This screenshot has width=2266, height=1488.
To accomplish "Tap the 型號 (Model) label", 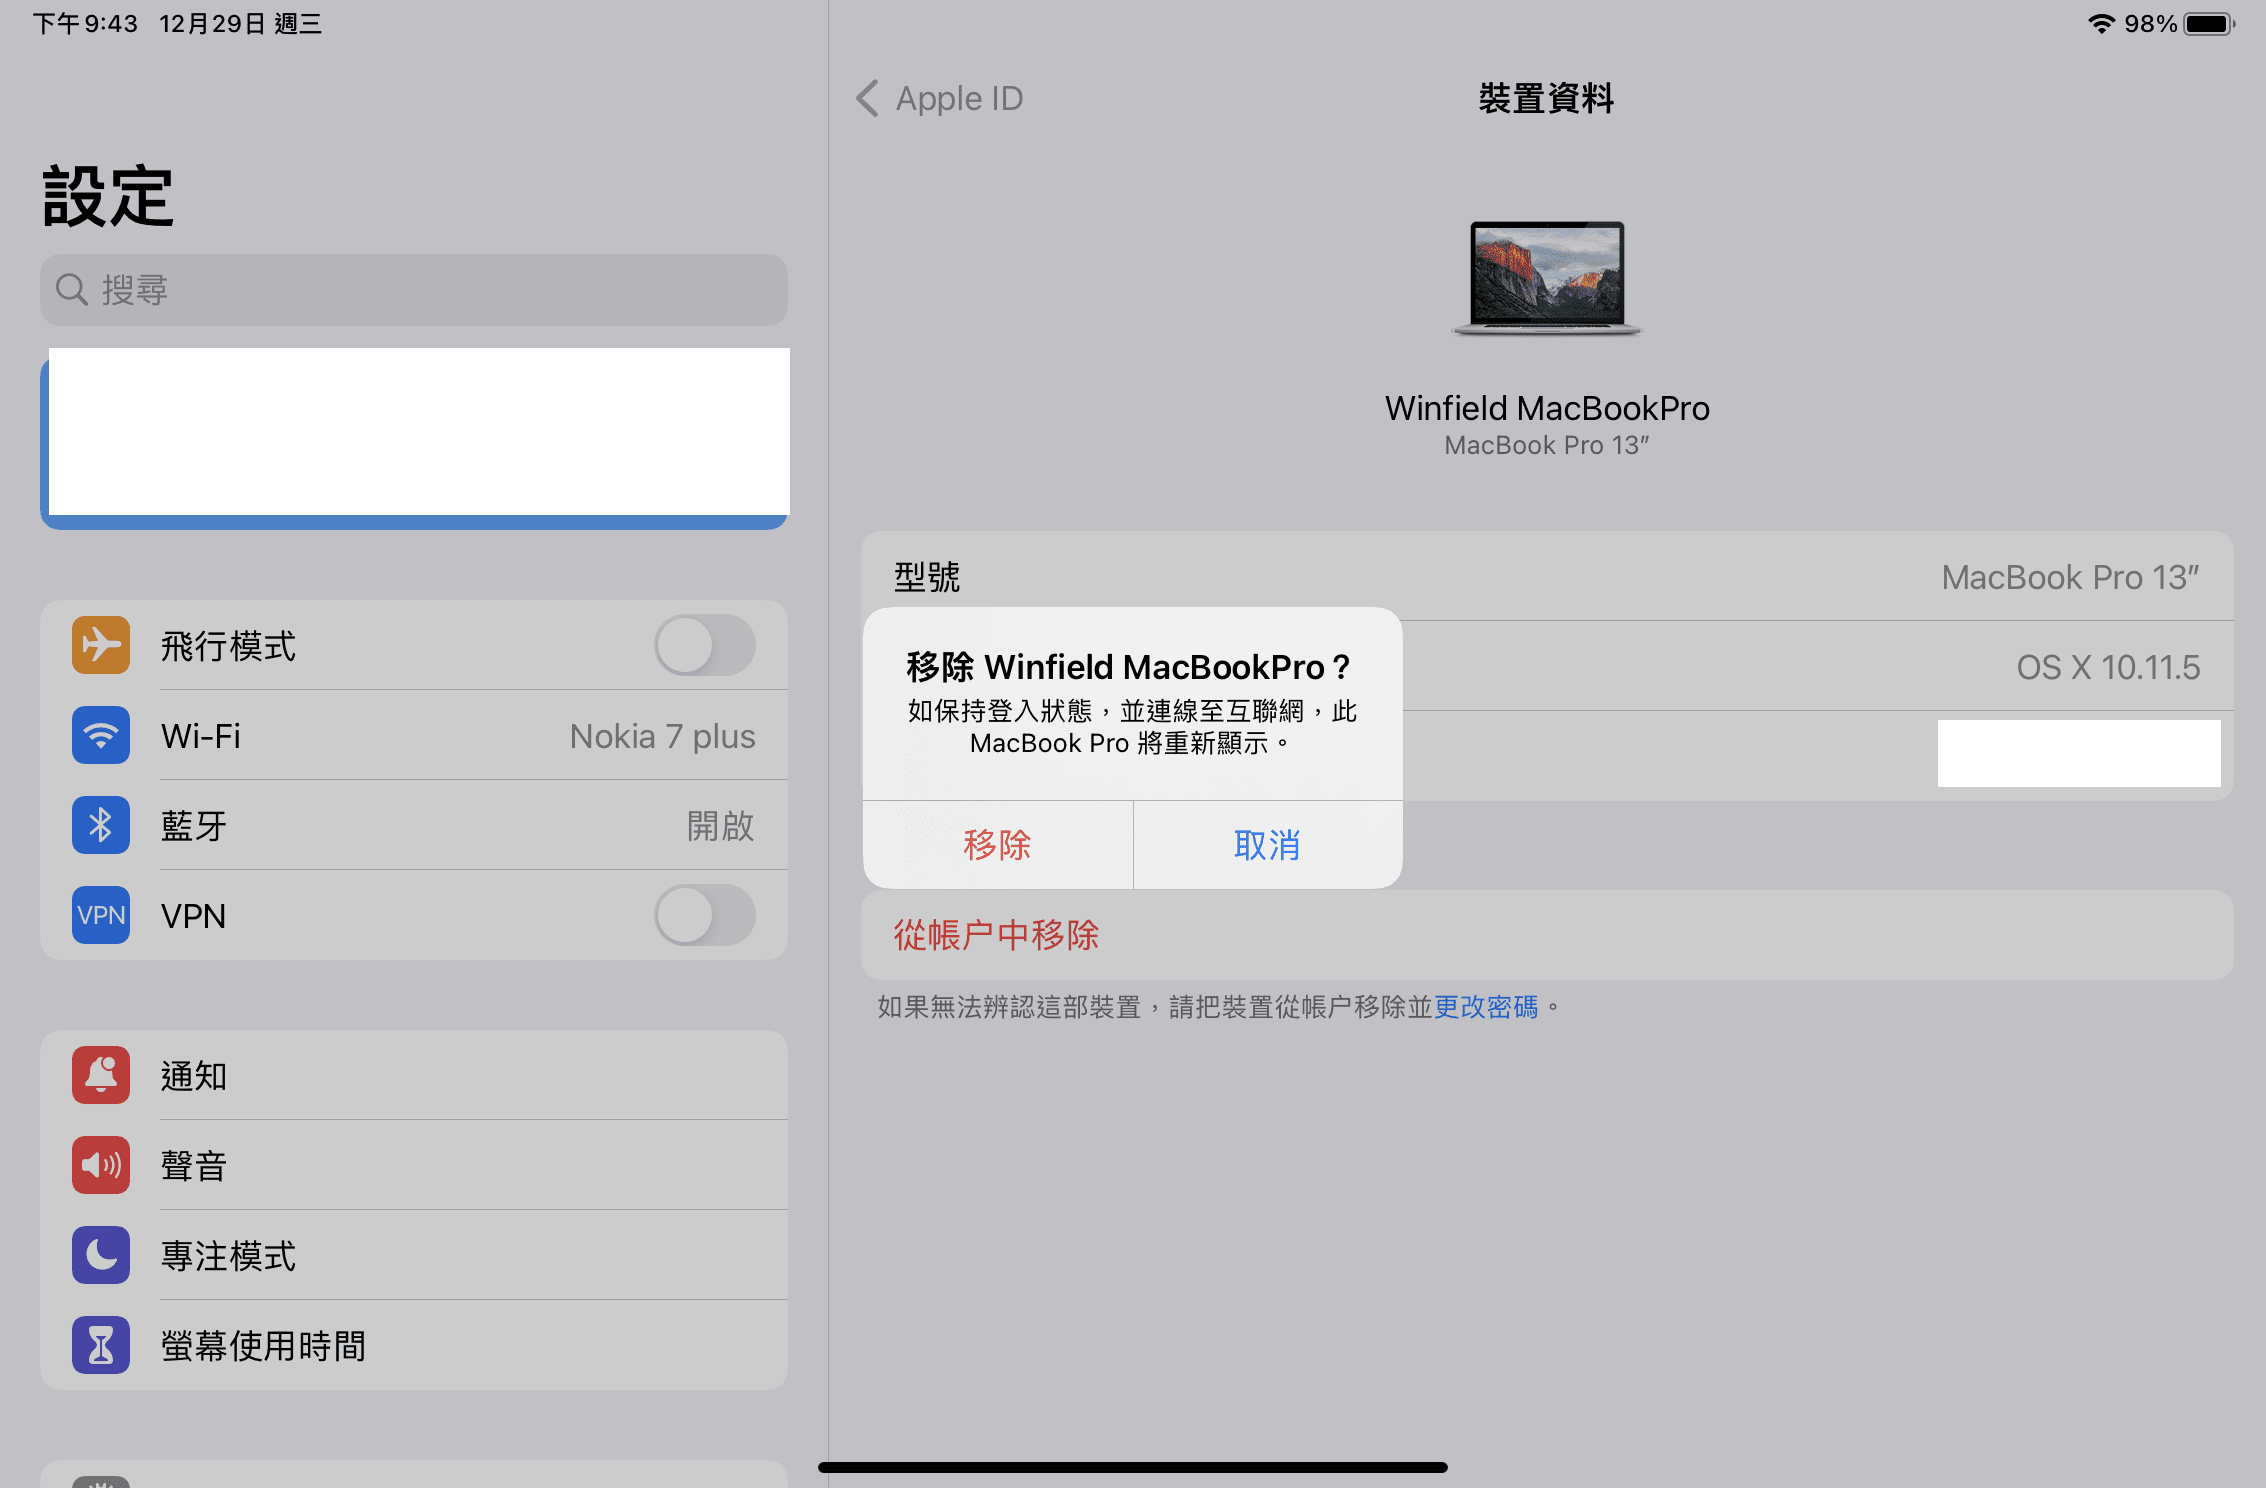I will (927, 577).
